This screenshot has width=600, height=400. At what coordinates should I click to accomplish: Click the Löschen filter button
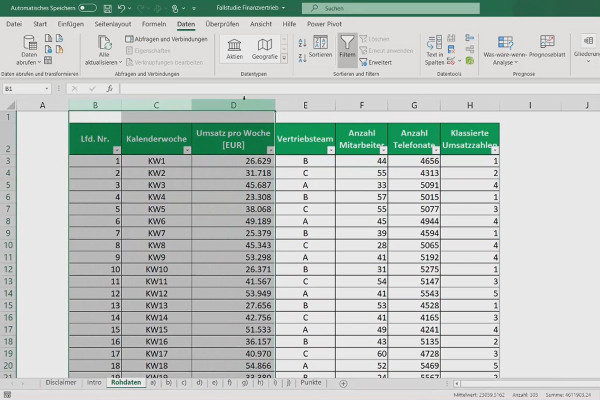click(375, 39)
